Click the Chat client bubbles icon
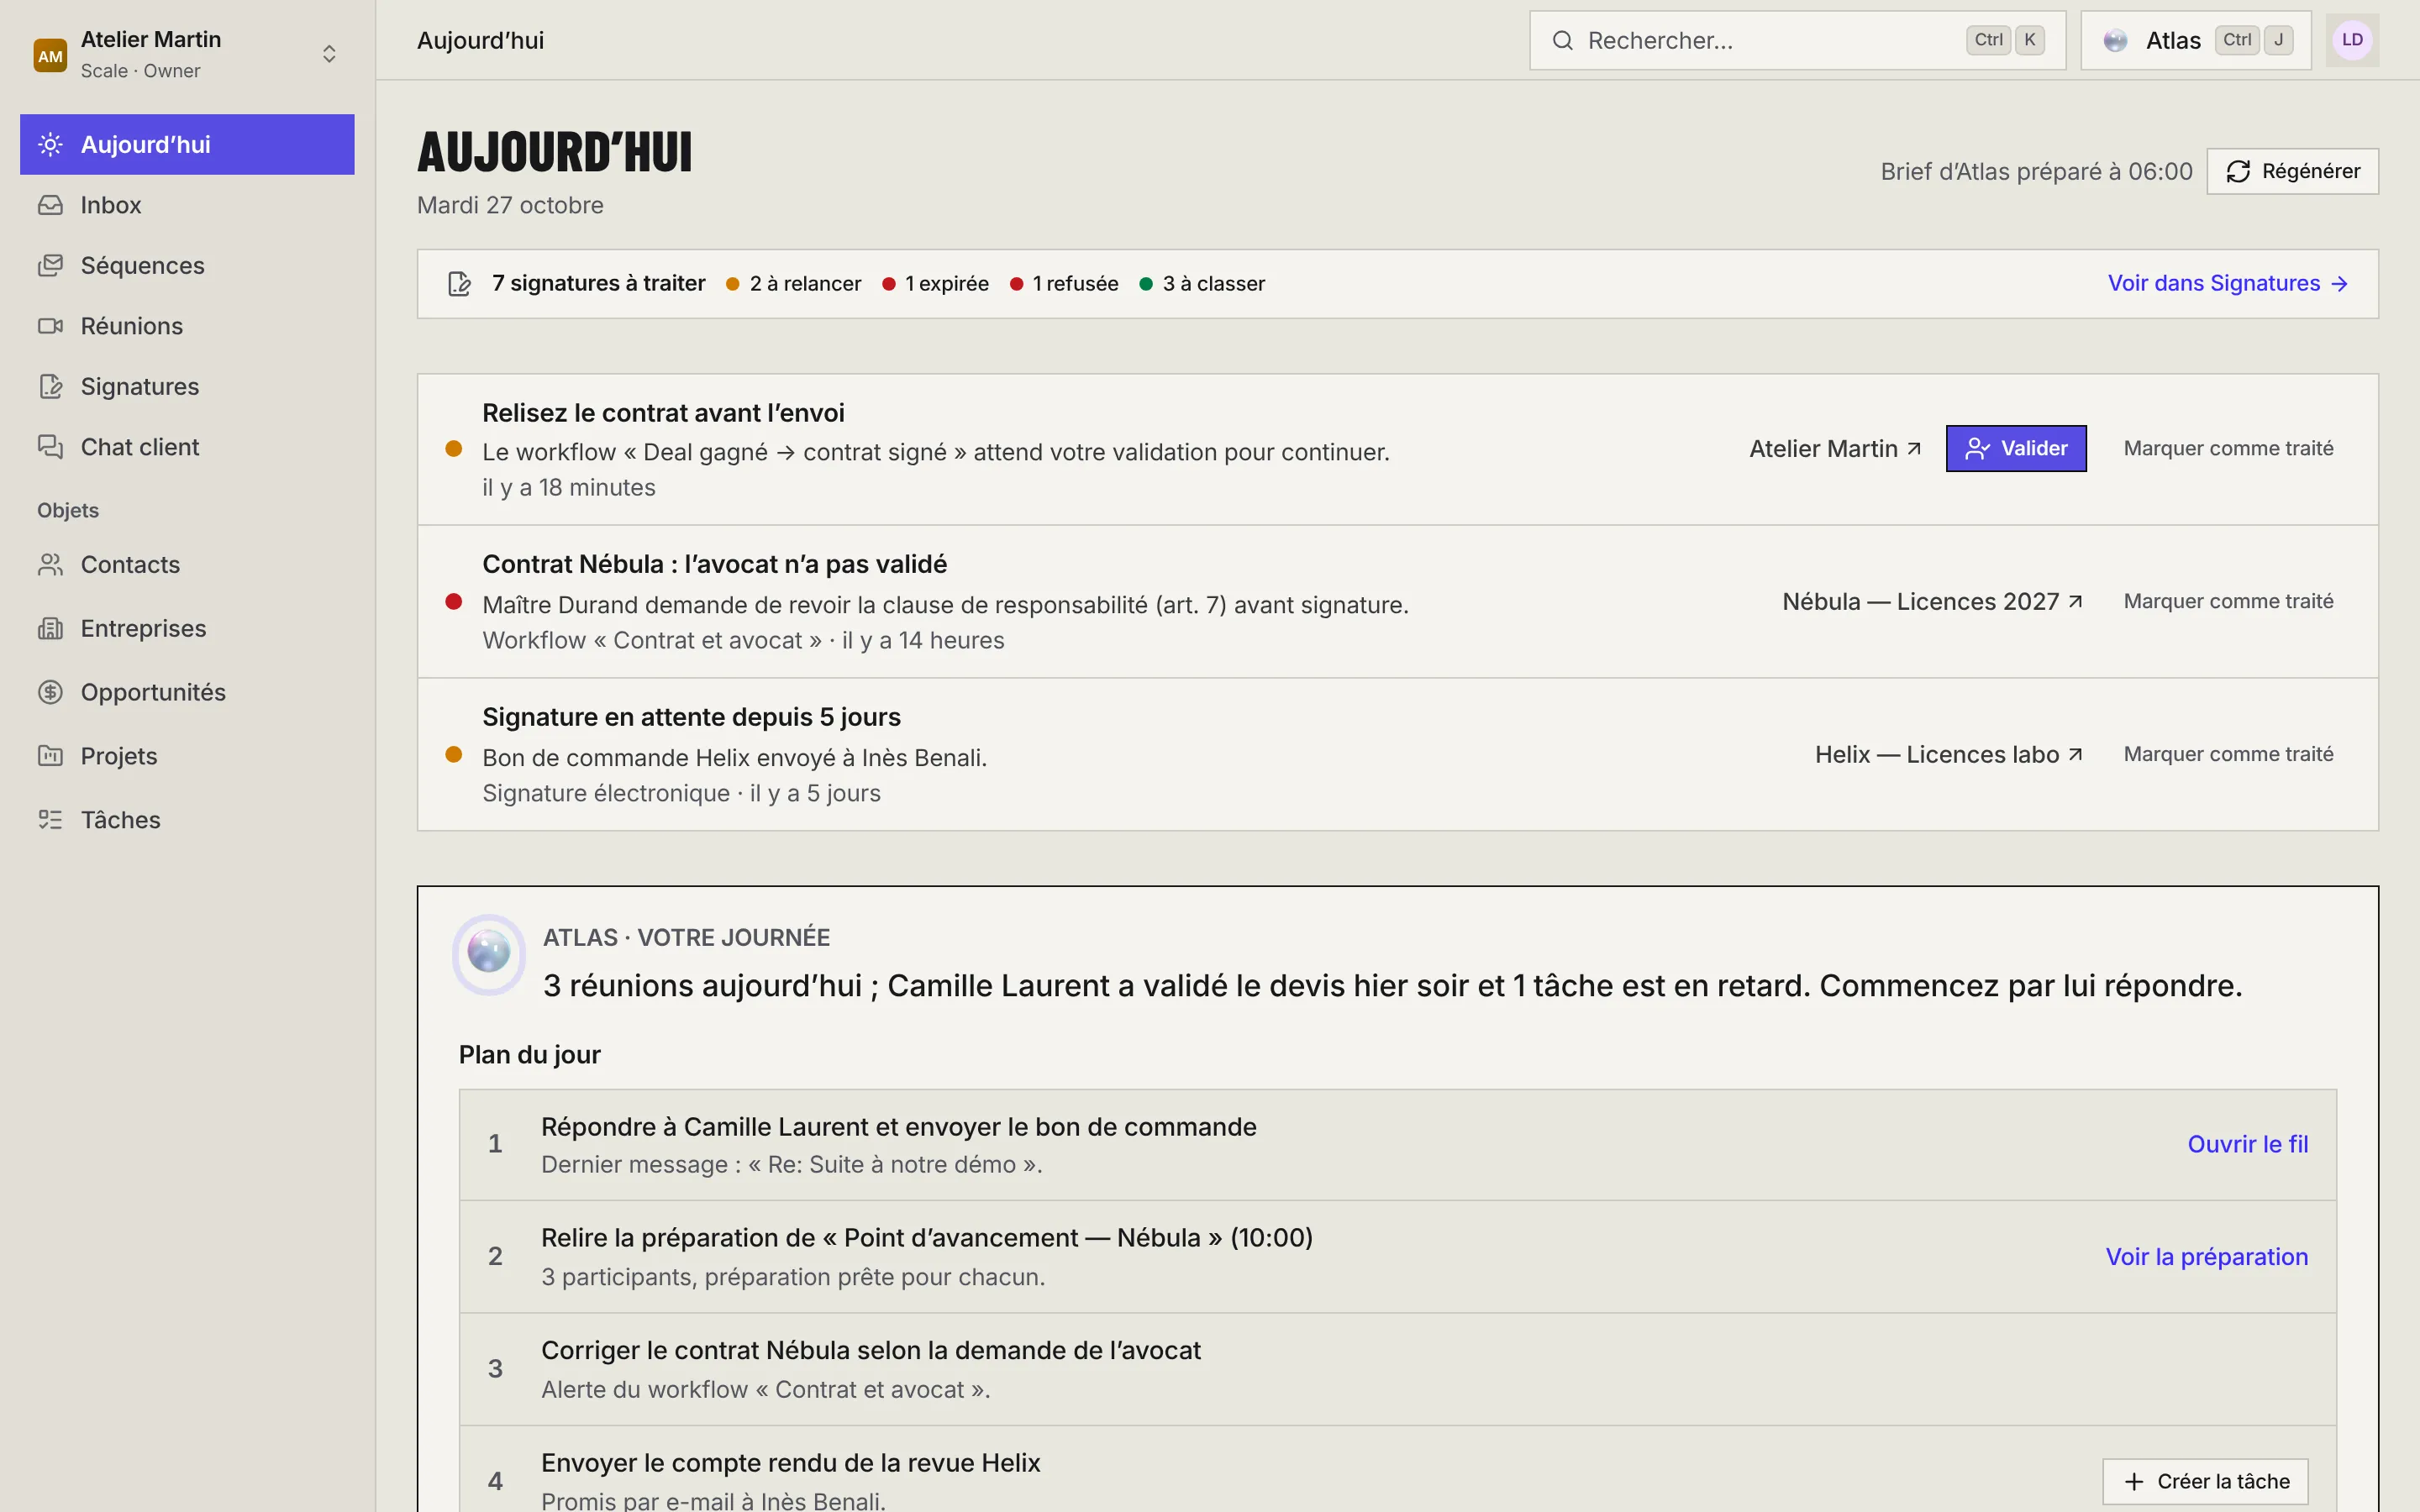The width and height of the screenshot is (2420, 1512). [50, 447]
